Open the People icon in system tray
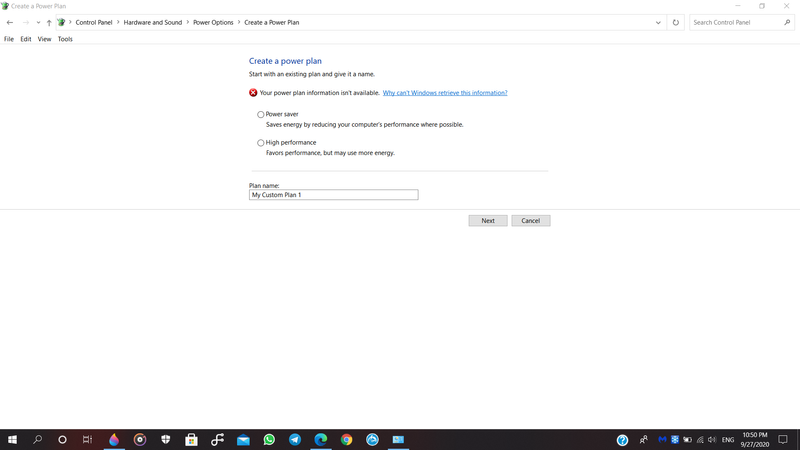Image resolution: width=800 pixels, height=450 pixels. tap(644, 439)
